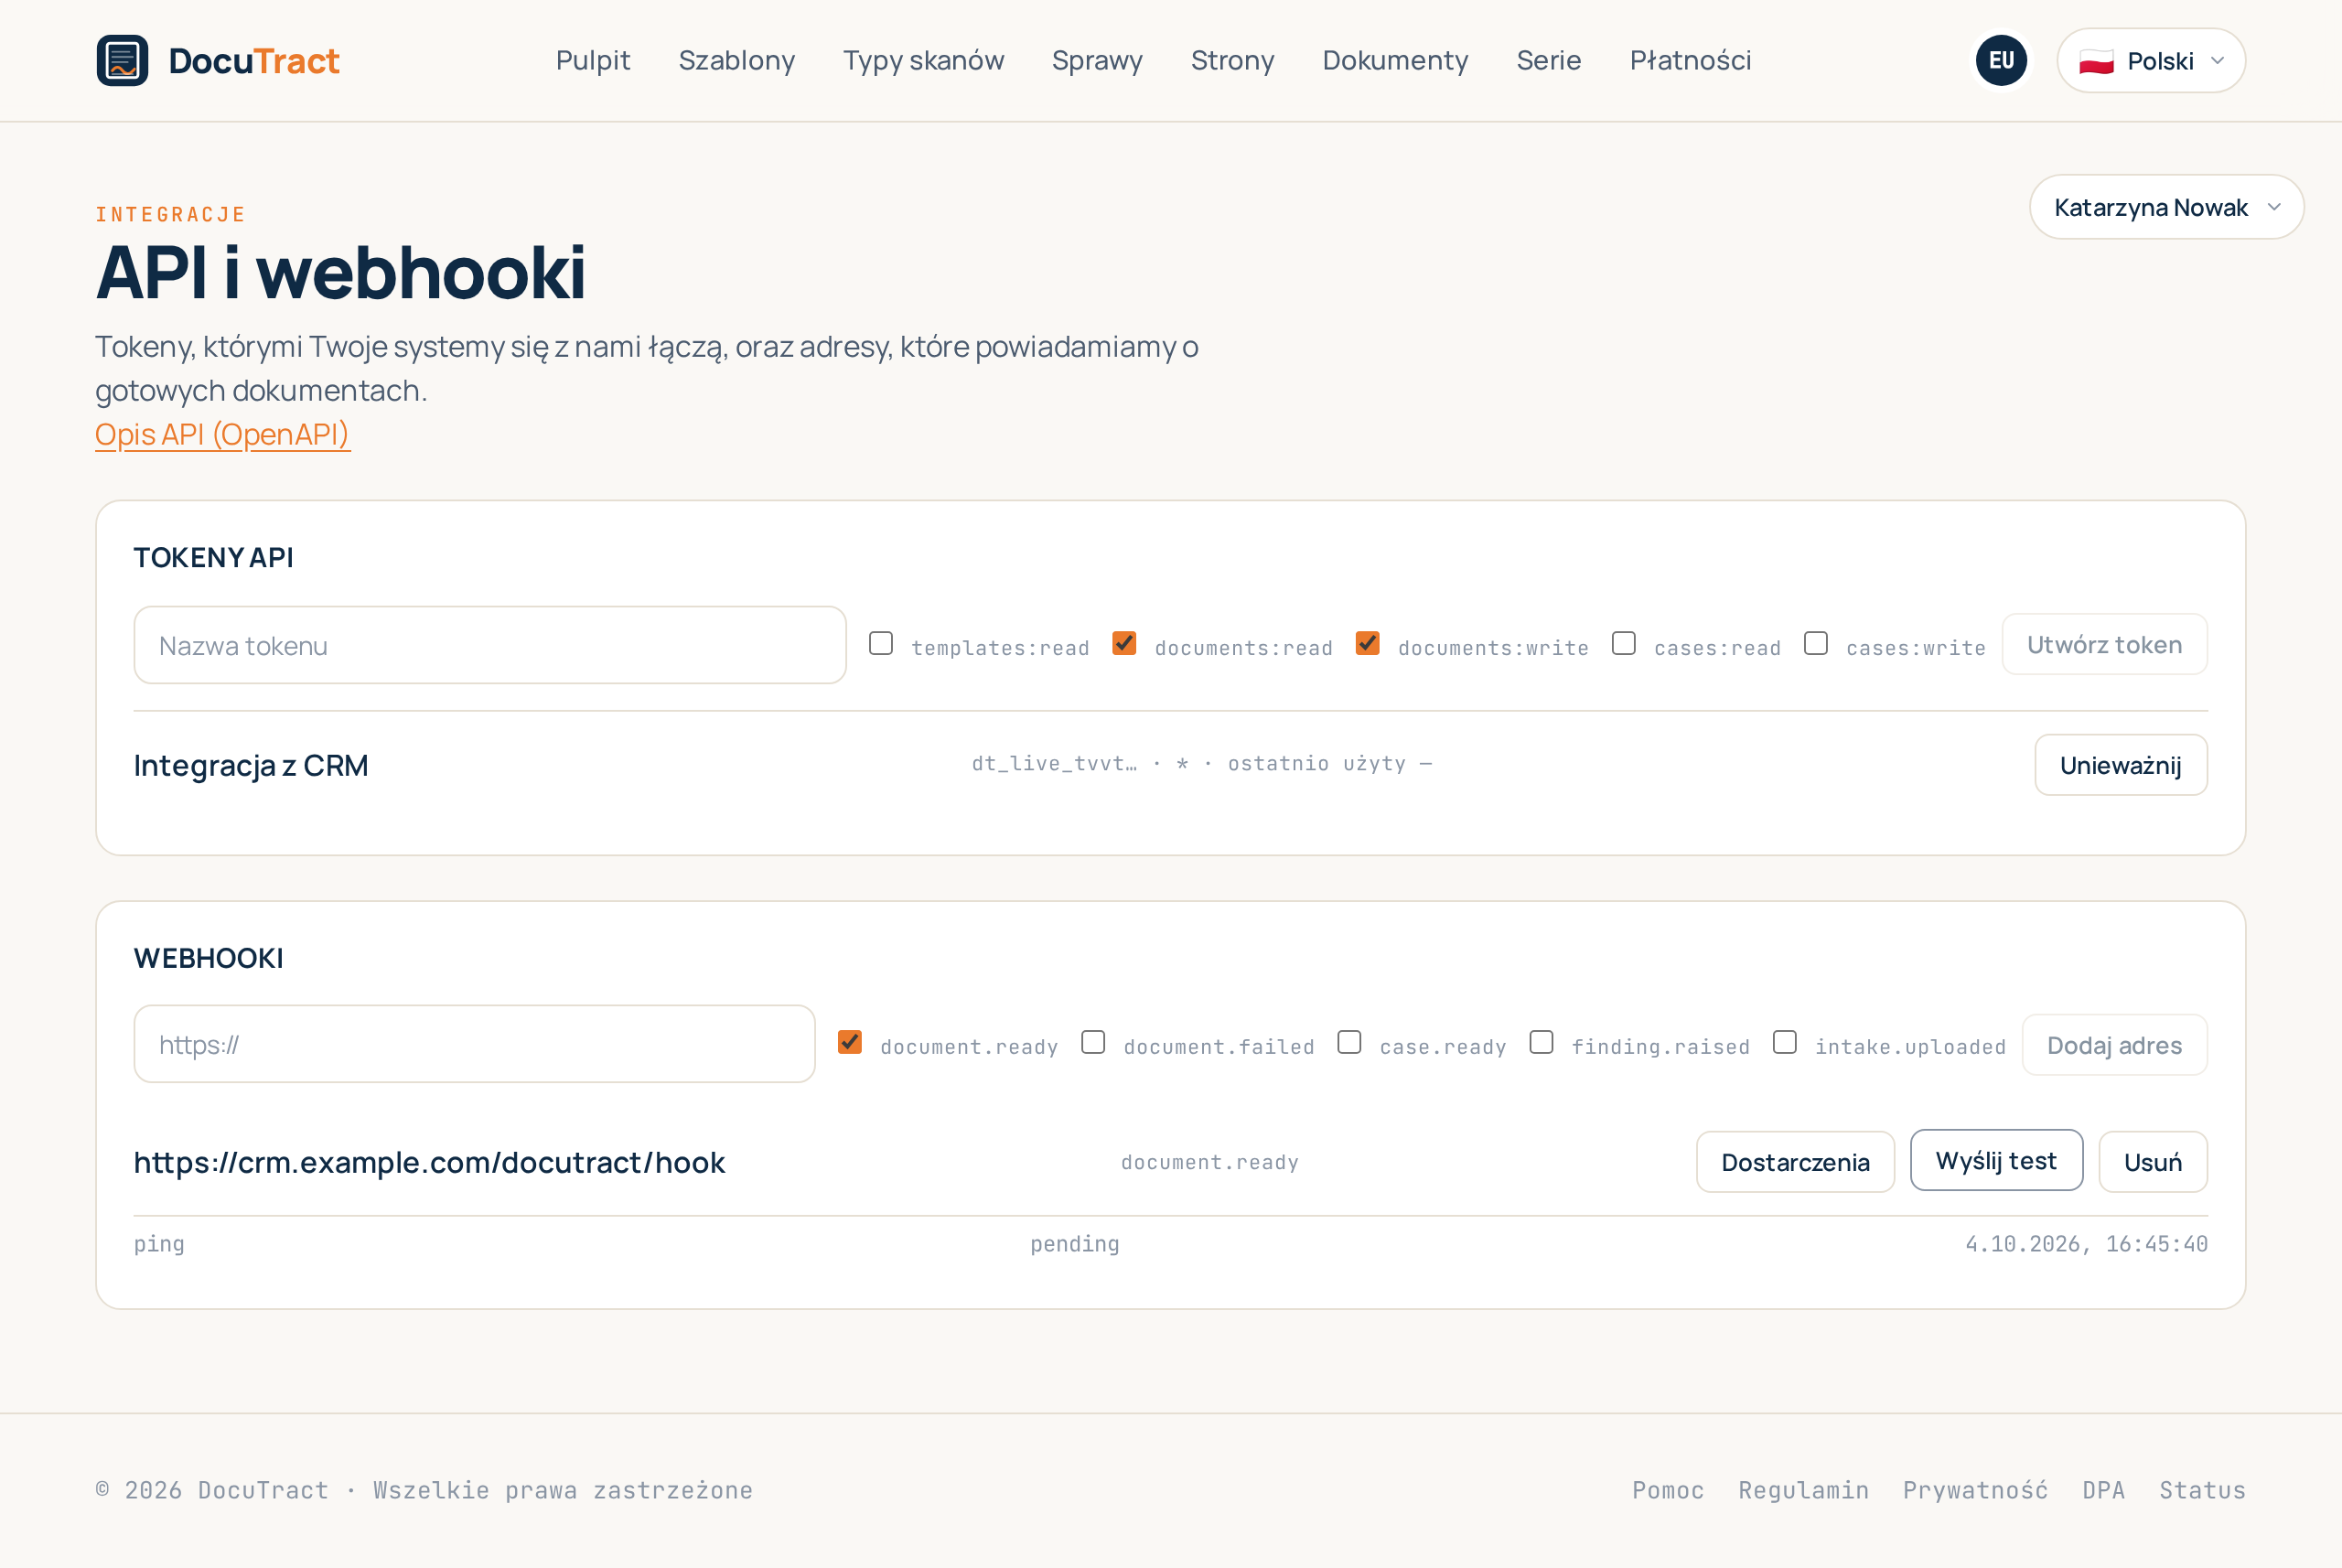Send a test webhook with Wyślij test
Image resolution: width=2342 pixels, height=1568 pixels.
[x=1996, y=1160]
